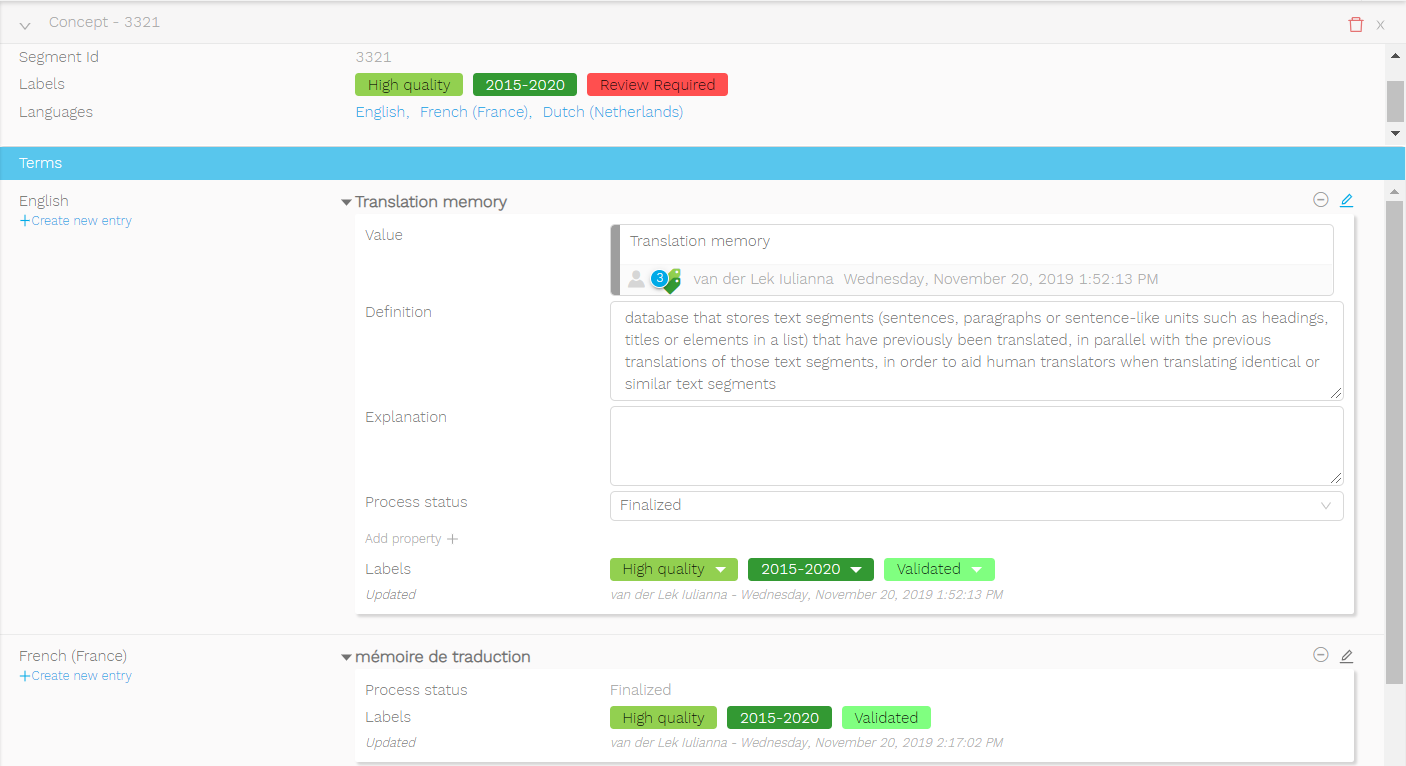Image resolution: width=1406 pixels, height=766 pixels.
Task: Click the Dutch (Netherlands) language link
Action: click(612, 112)
